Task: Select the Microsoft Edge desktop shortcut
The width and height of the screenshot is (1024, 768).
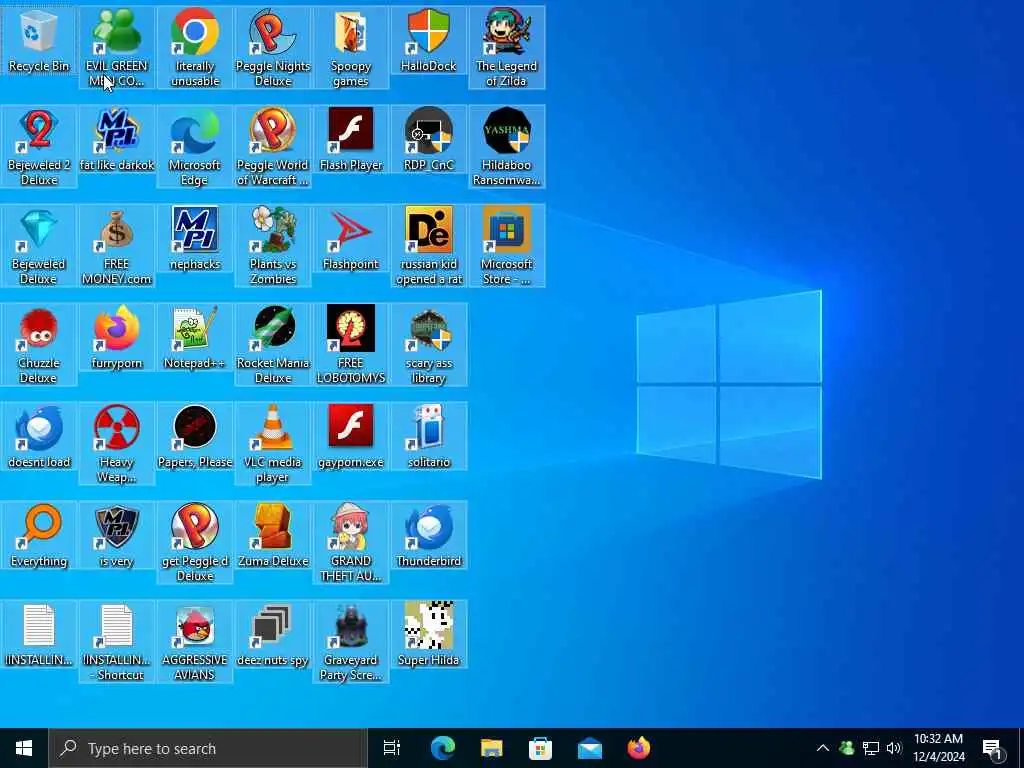Action: point(195,146)
